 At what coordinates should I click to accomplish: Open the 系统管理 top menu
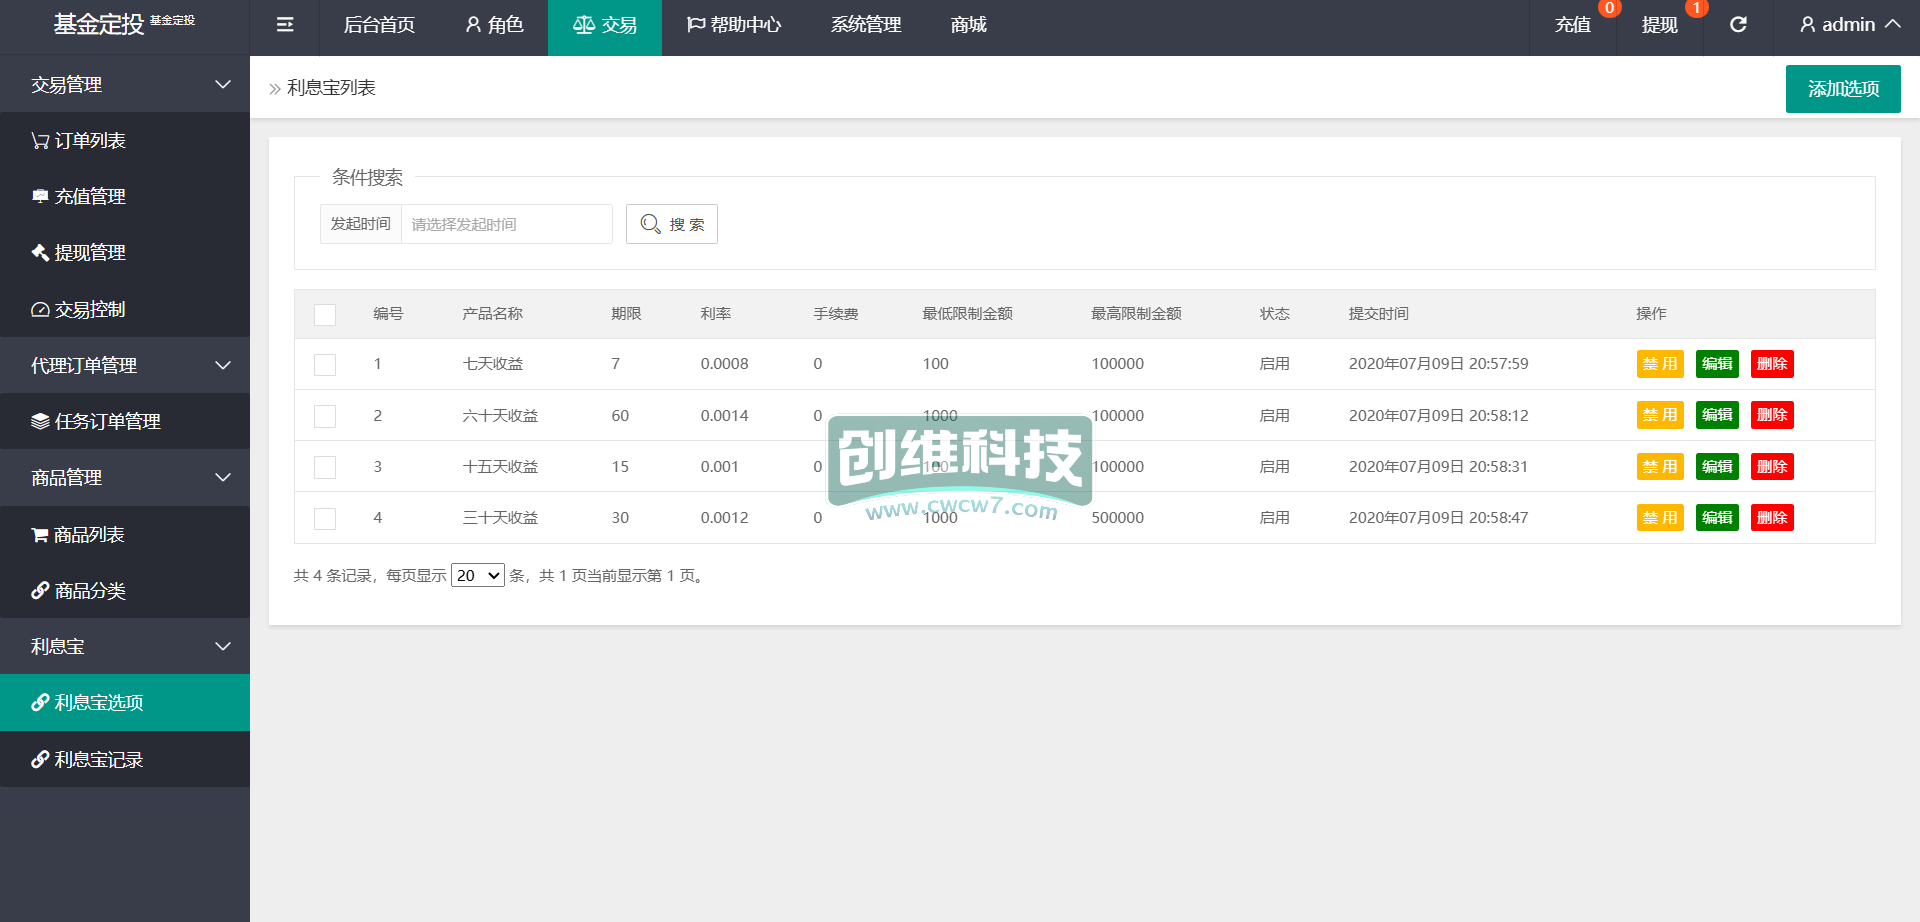[866, 25]
